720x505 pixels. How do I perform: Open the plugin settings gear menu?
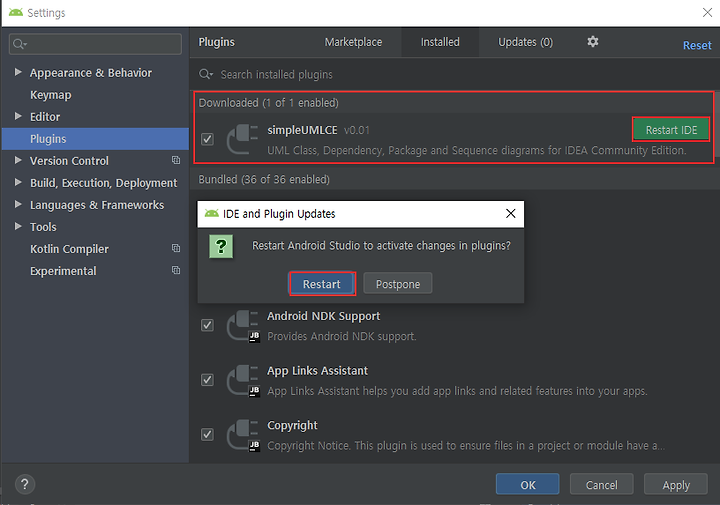[593, 42]
